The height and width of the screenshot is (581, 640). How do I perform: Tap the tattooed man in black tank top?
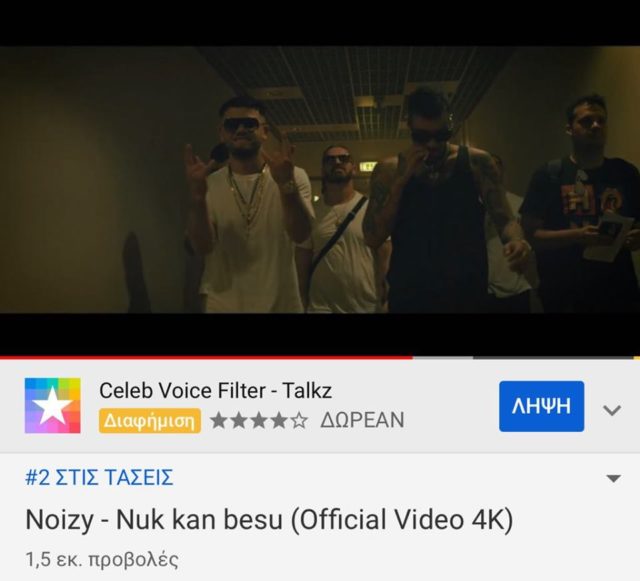tap(439, 204)
